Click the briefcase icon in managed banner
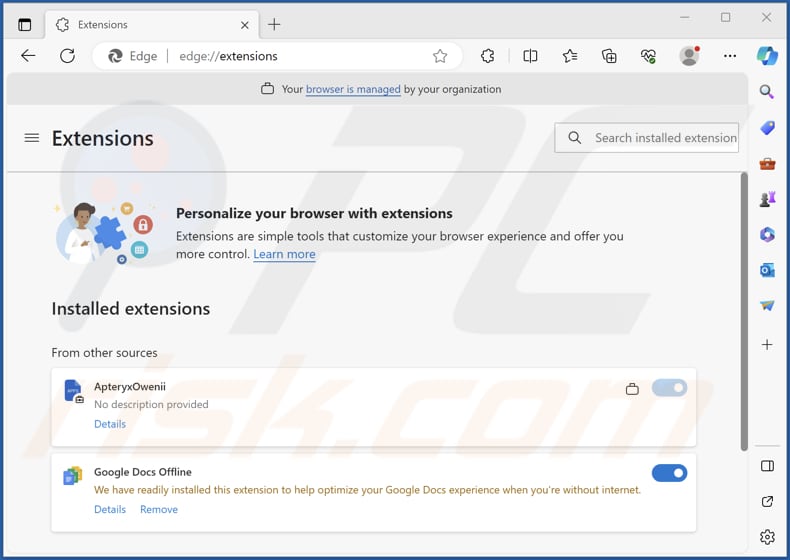Viewport: 790px width, 560px height. click(268, 89)
